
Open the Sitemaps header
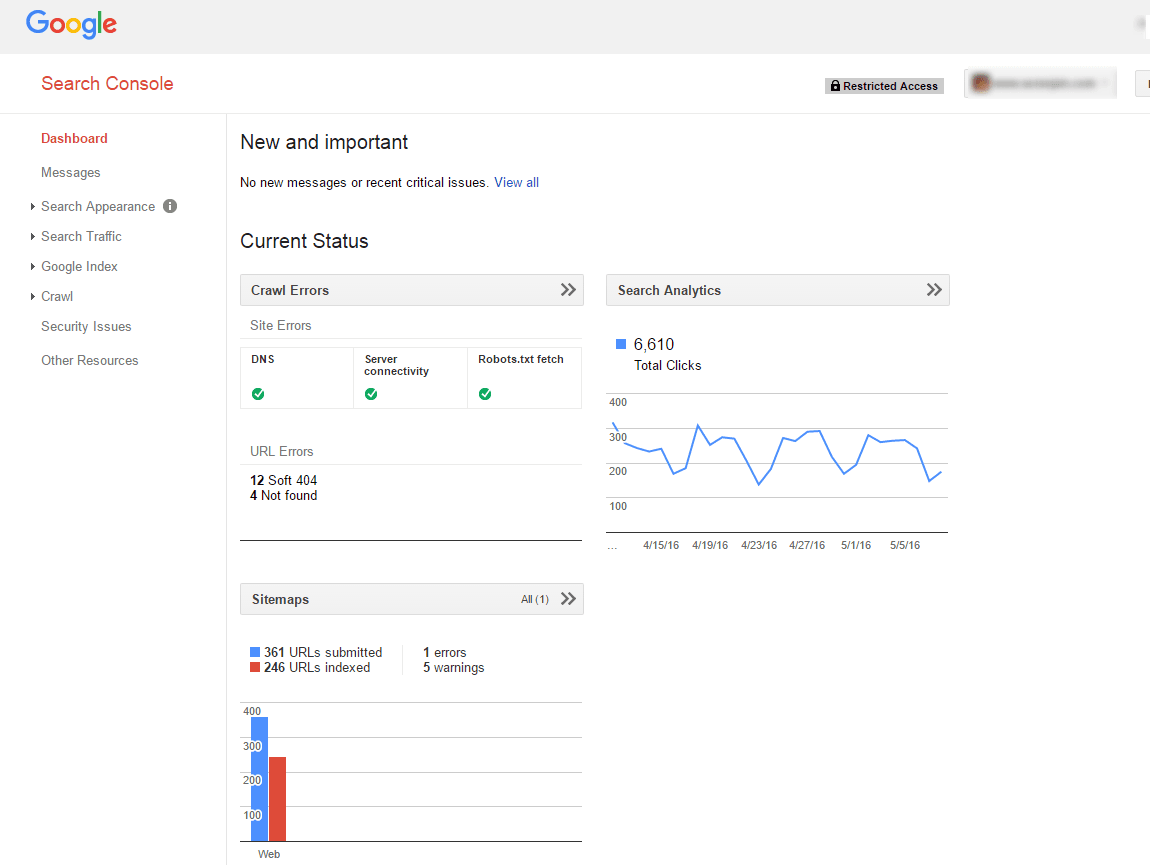coord(411,599)
